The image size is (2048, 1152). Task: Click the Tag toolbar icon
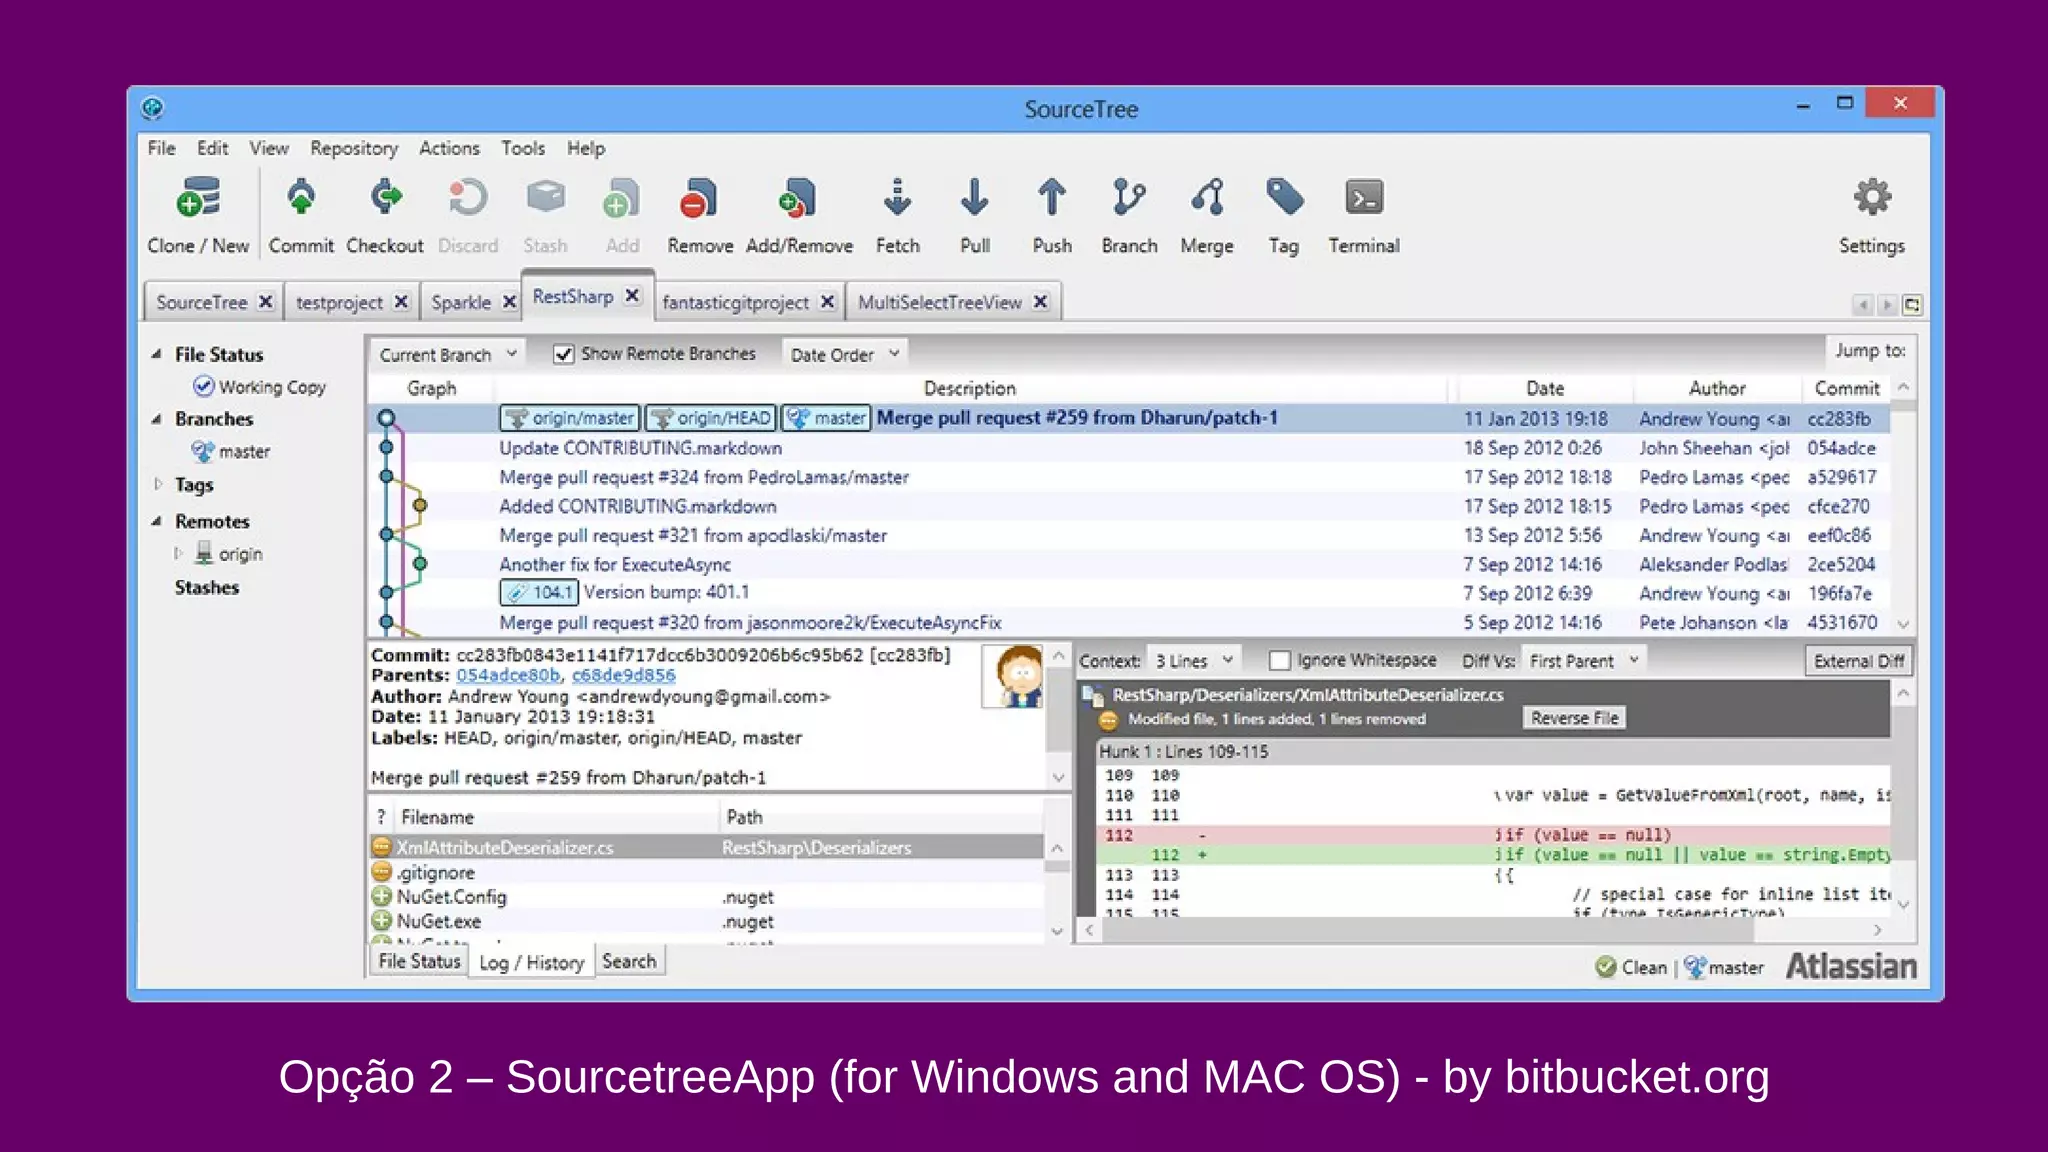(x=1284, y=198)
